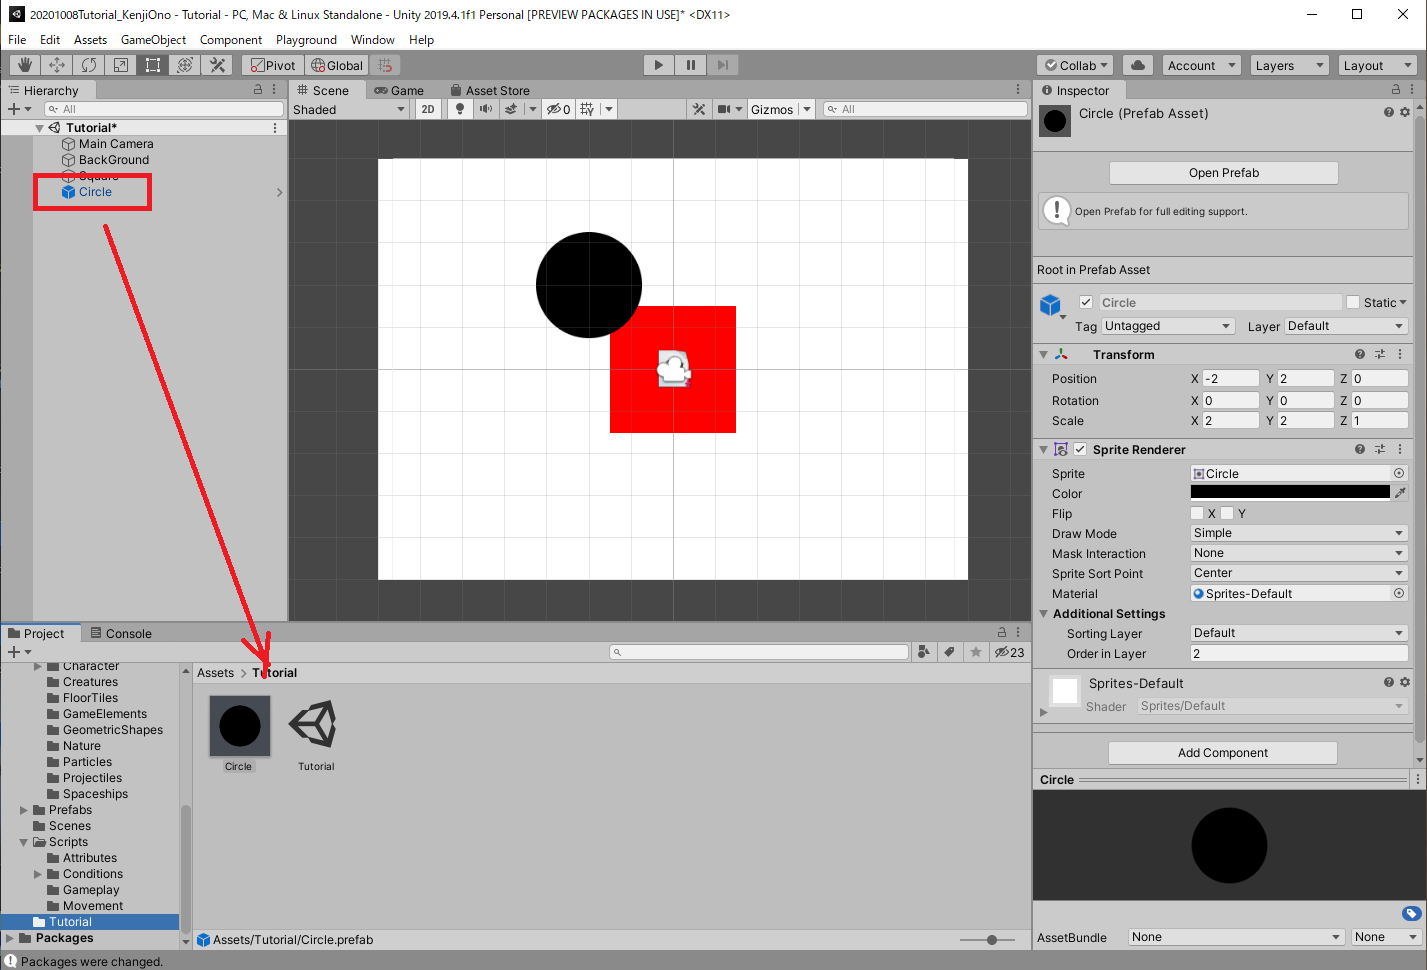Click the Open Prefab button

(x=1224, y=173)
